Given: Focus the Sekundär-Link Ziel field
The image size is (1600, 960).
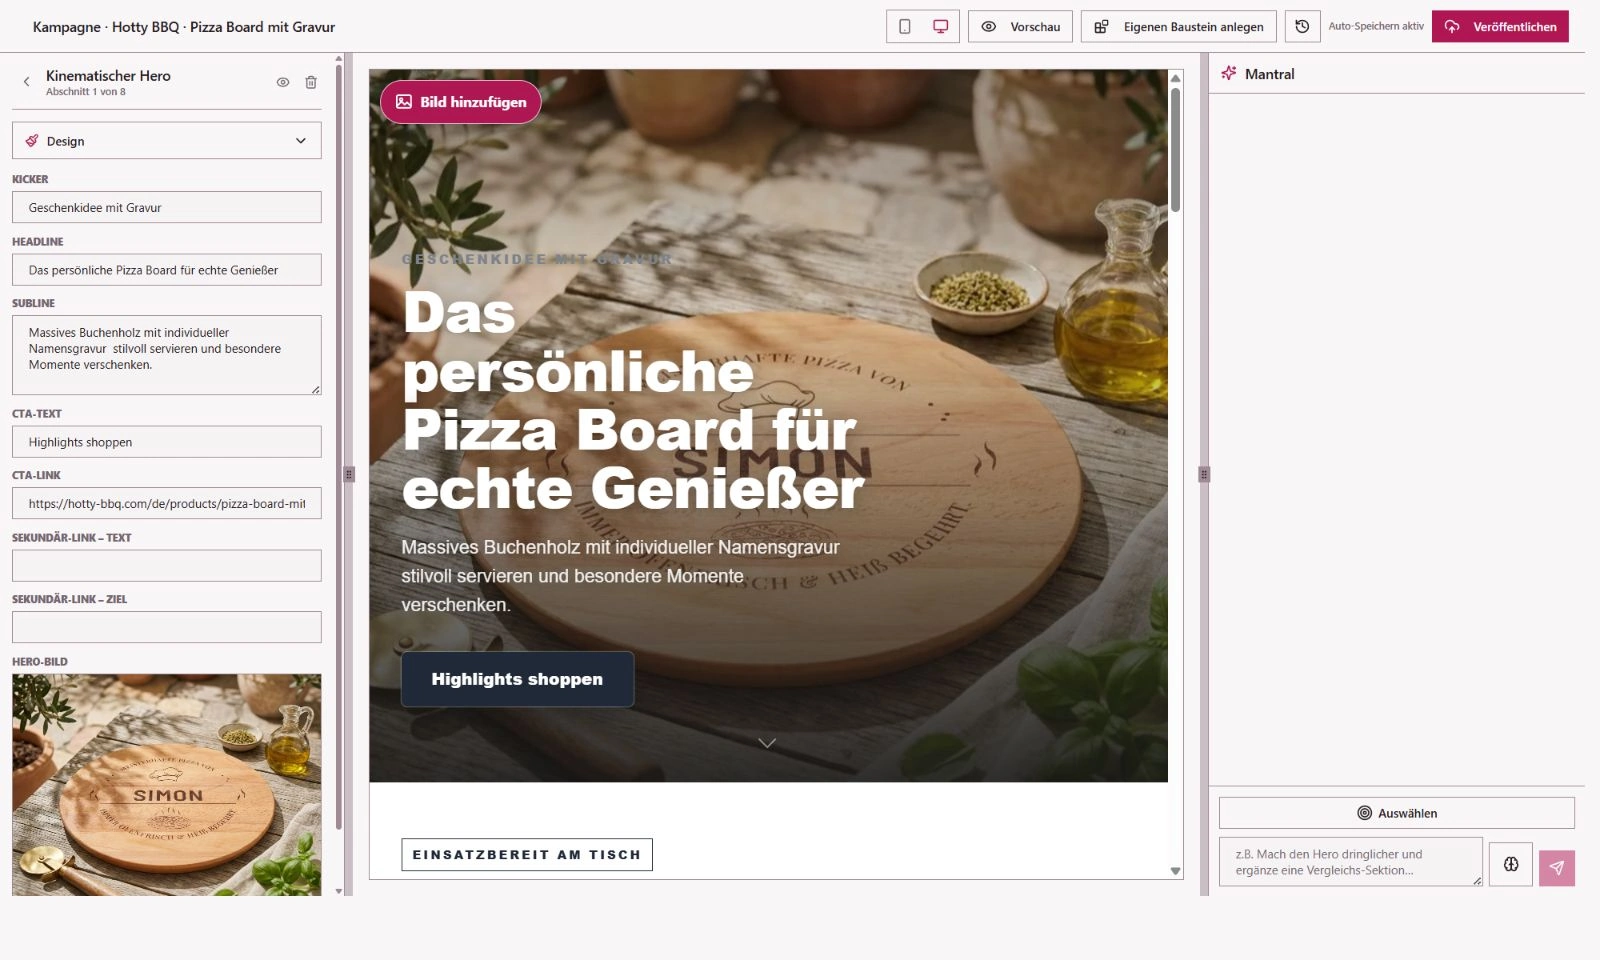Looking at the screenshot, I should (x=167, y=627).
